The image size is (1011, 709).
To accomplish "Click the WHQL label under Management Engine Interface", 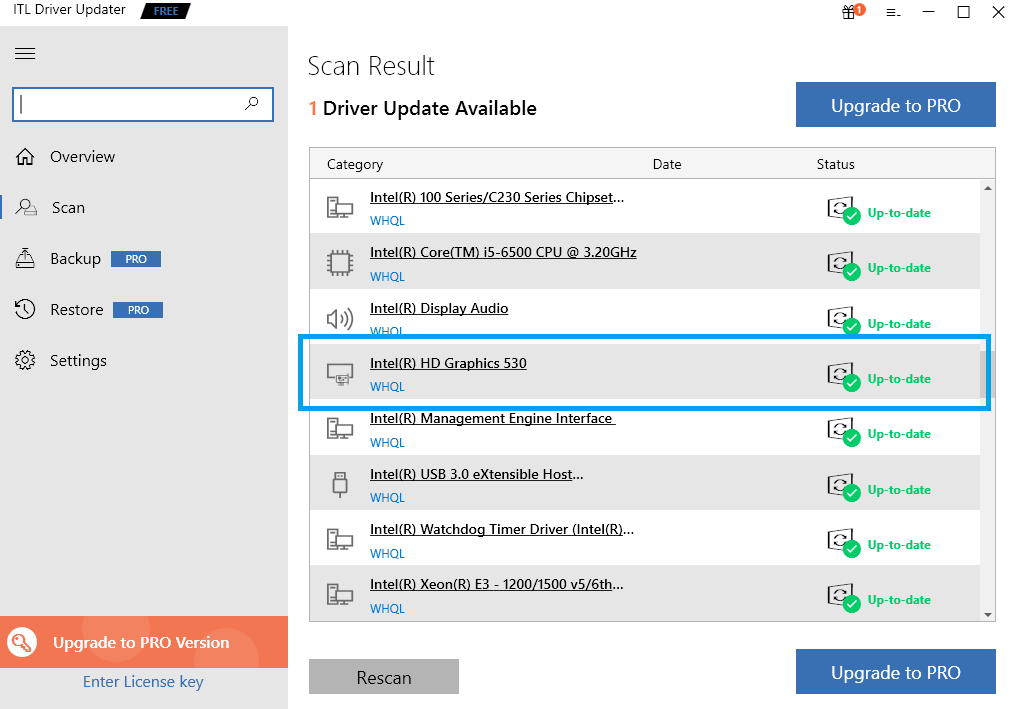I will (x=388, y=443).
